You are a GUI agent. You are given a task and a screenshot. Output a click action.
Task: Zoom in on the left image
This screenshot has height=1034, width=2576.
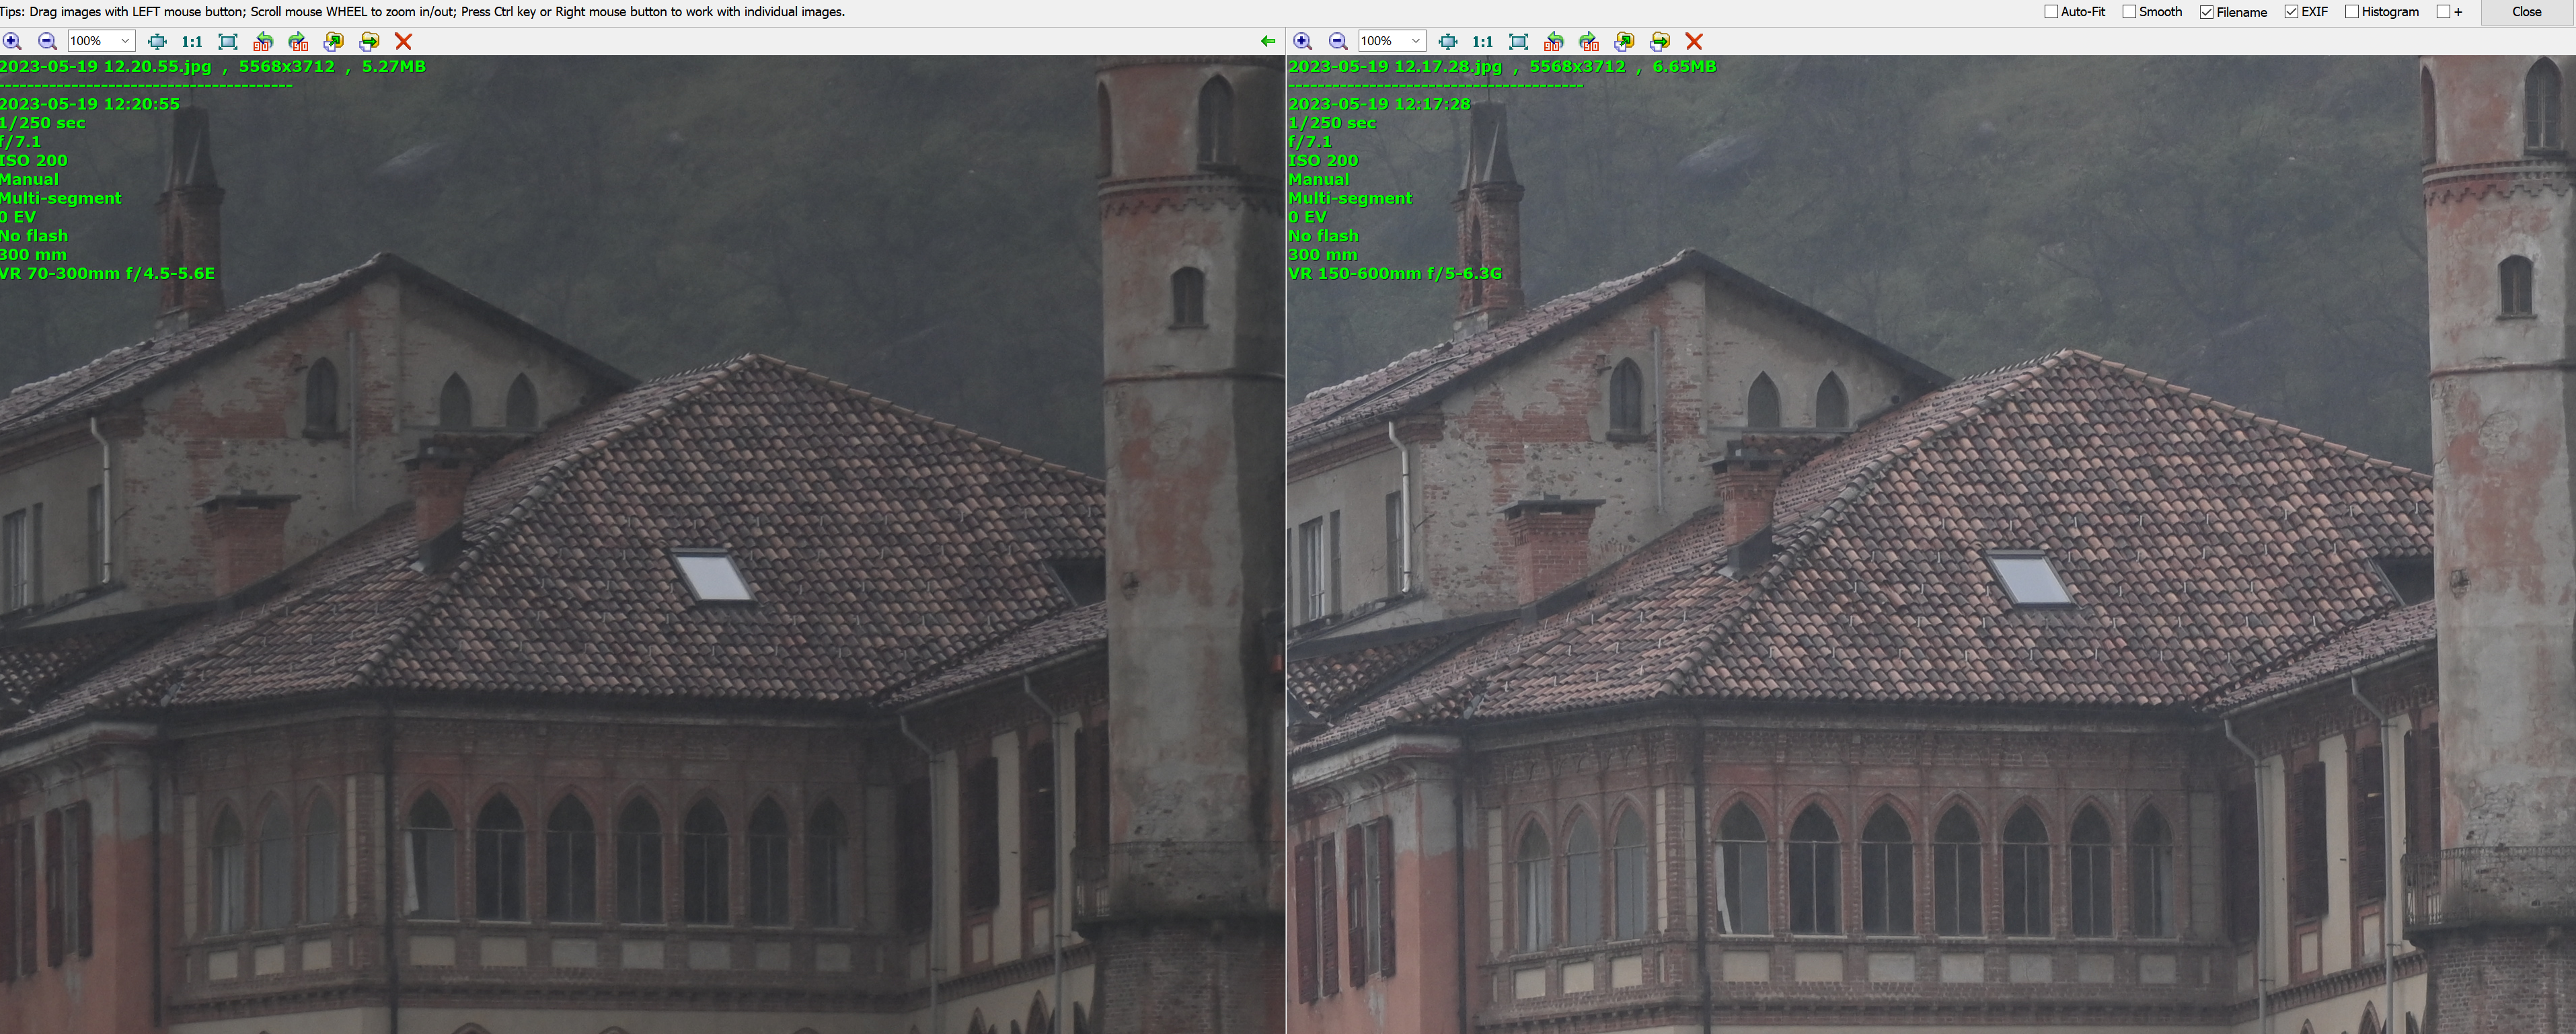tap(12, 41)
